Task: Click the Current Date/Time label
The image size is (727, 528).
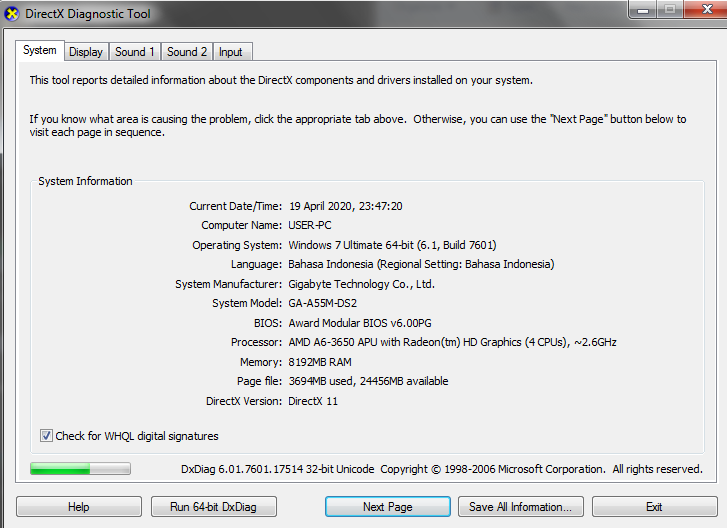Action: (x=236, y=206)
